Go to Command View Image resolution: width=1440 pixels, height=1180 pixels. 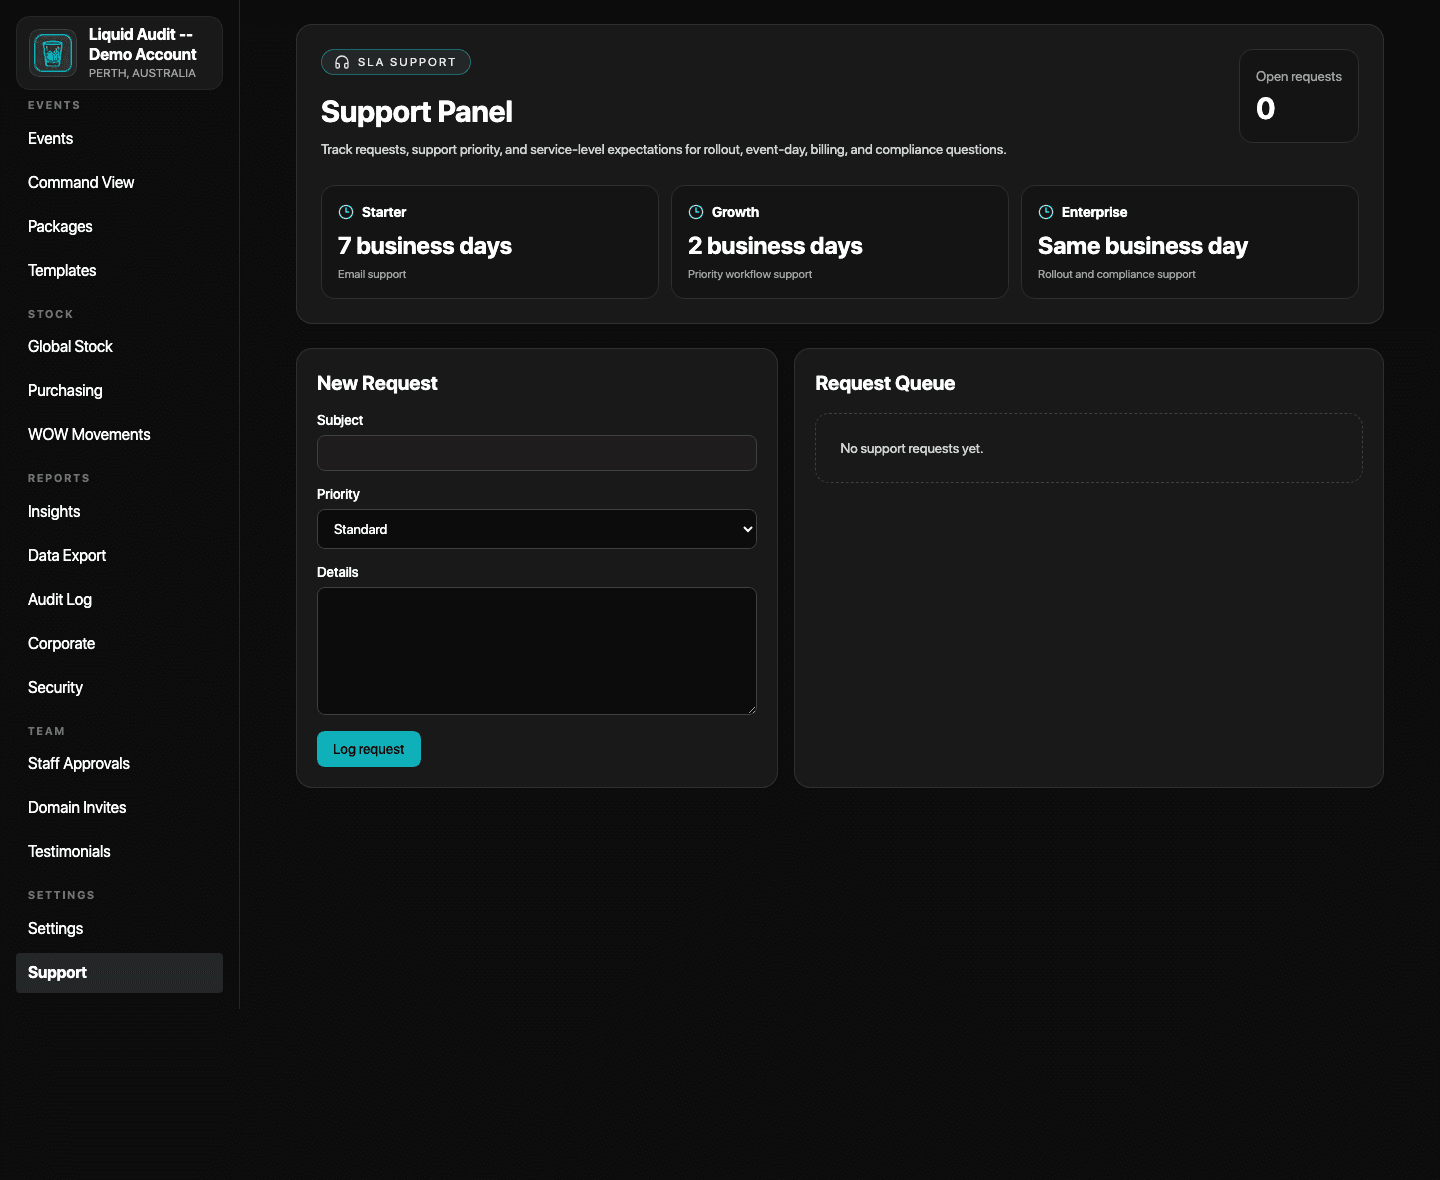pyautogui.click(x=119, y=183)
